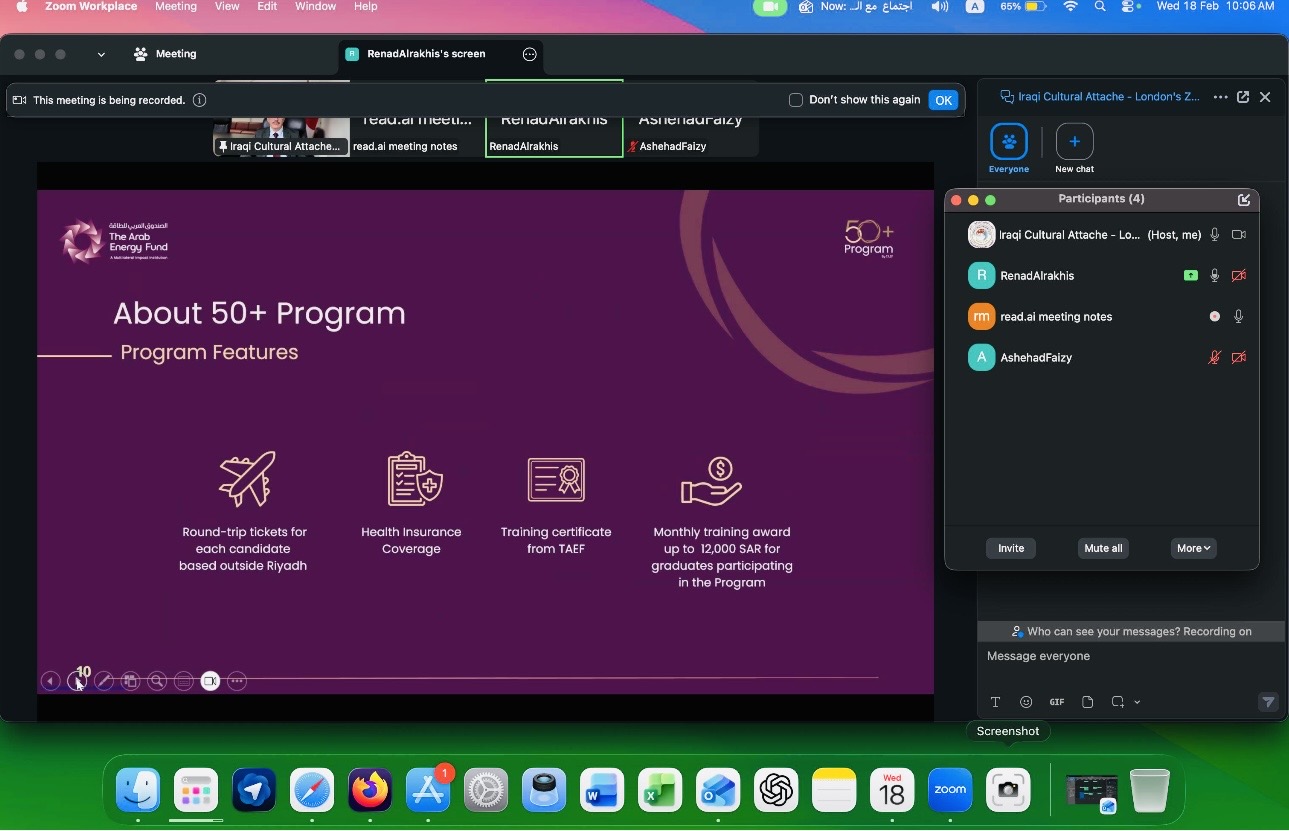Screen dimensions: 1289x831
Task: Open the window dropdown chevron beside Meeting tab
Action: click(x=101, y=55)
